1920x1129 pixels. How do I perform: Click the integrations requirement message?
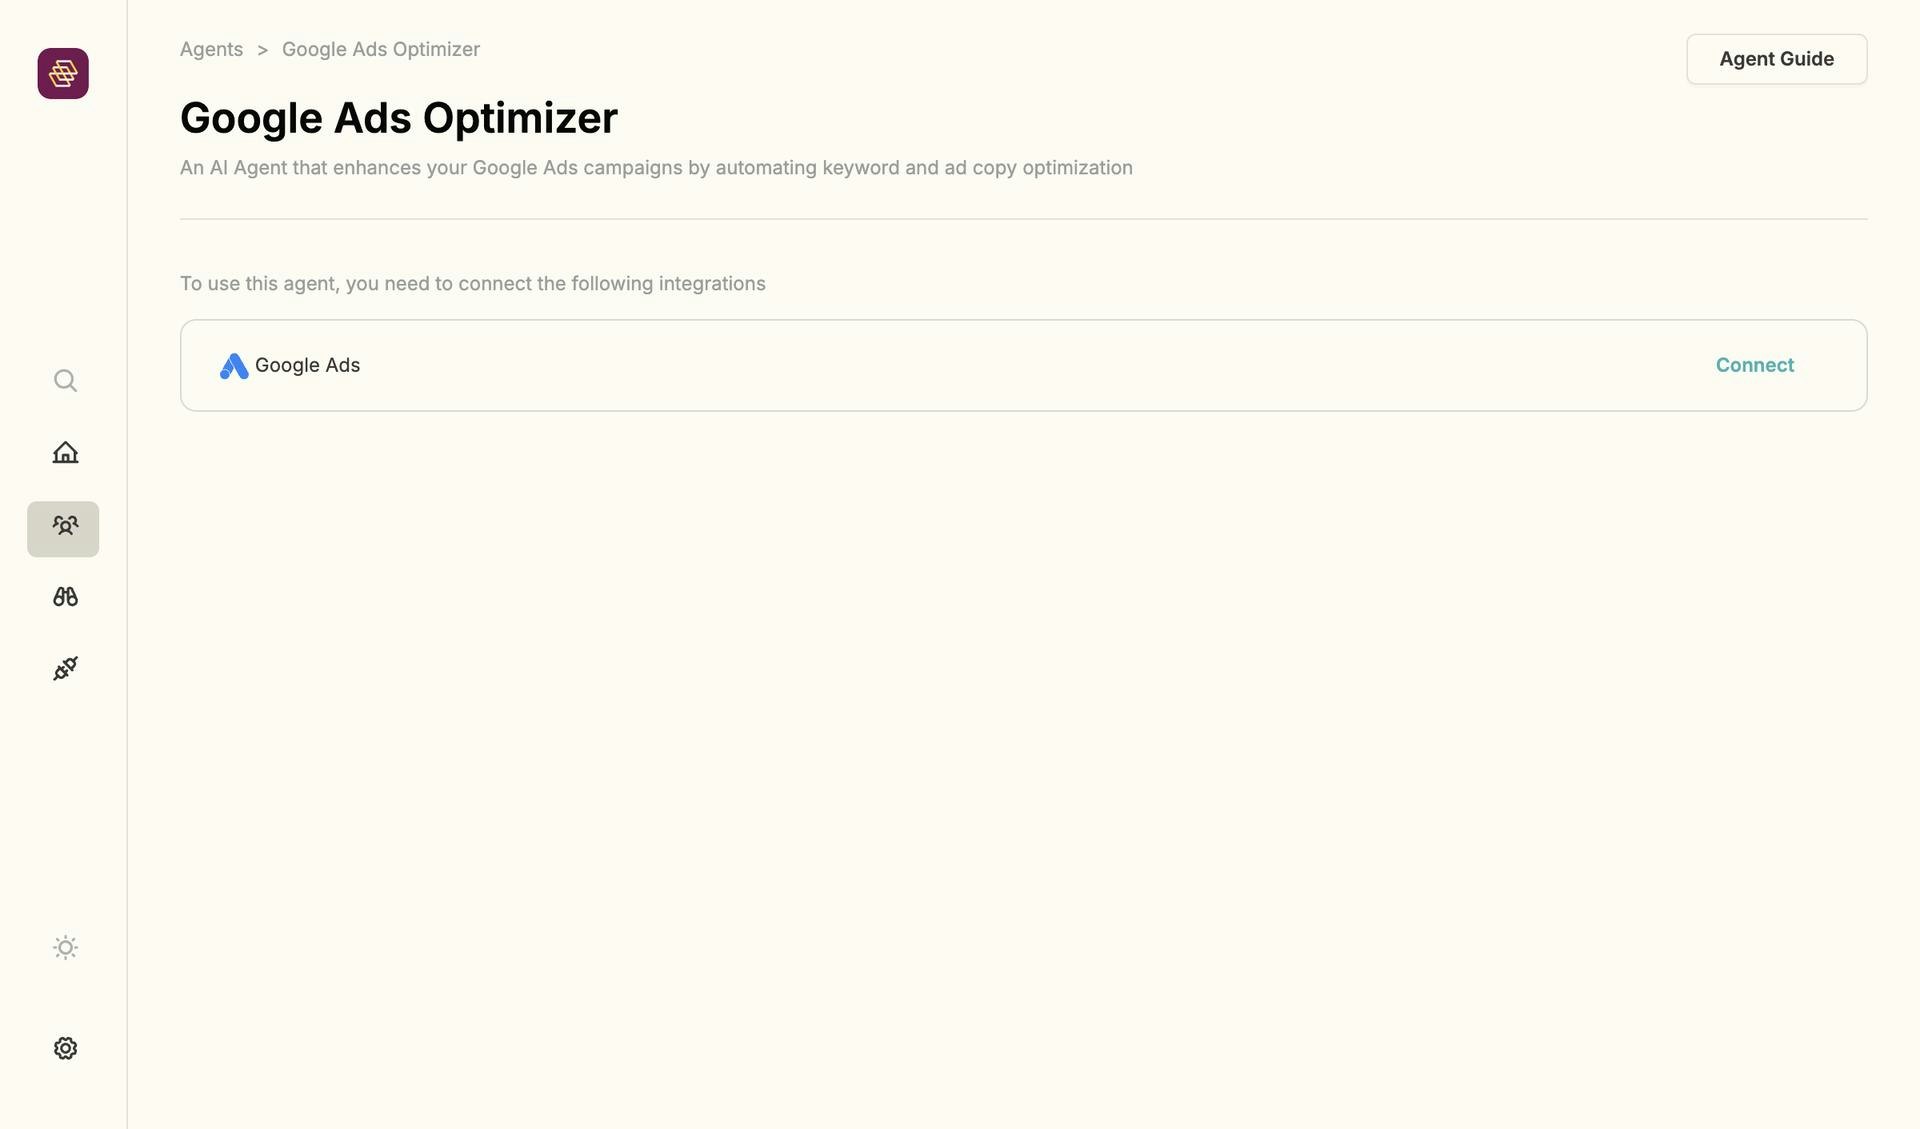coord(472,283)
